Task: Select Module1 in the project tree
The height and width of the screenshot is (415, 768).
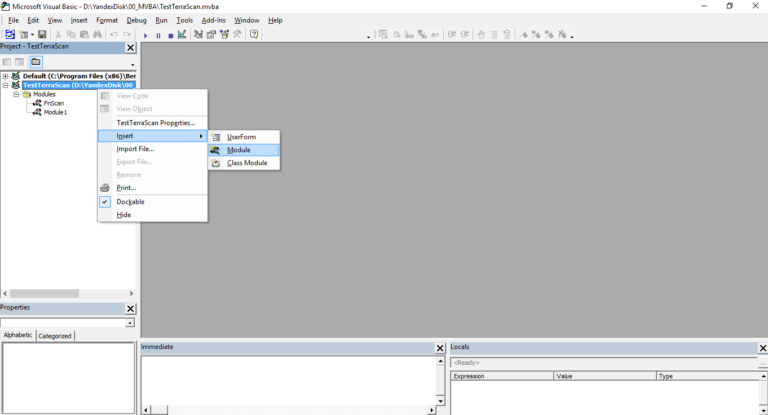Action: (55, 112)
